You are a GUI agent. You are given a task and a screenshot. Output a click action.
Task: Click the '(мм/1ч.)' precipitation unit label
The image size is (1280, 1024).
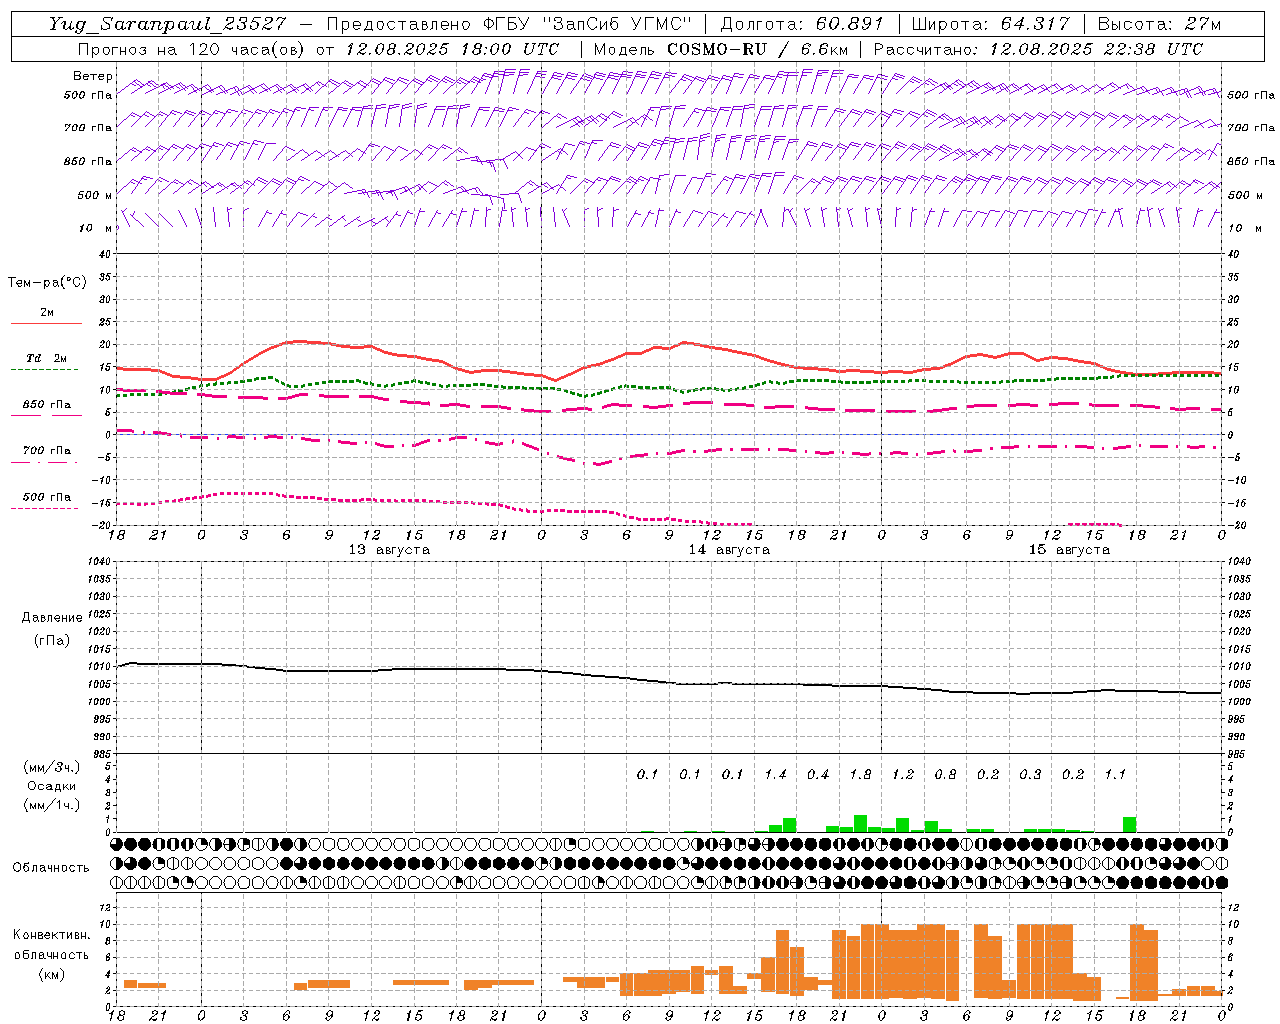(x=52, y=805)
